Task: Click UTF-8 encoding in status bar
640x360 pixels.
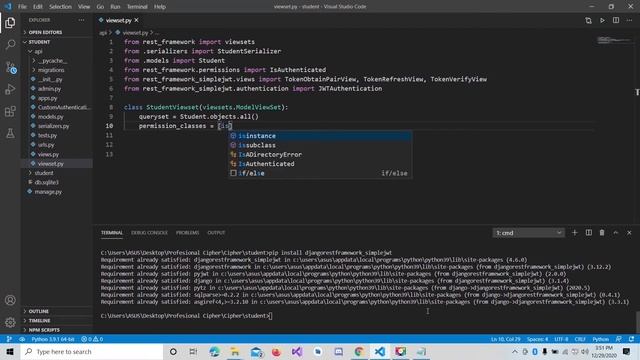Action: click(x=561, y=339)
